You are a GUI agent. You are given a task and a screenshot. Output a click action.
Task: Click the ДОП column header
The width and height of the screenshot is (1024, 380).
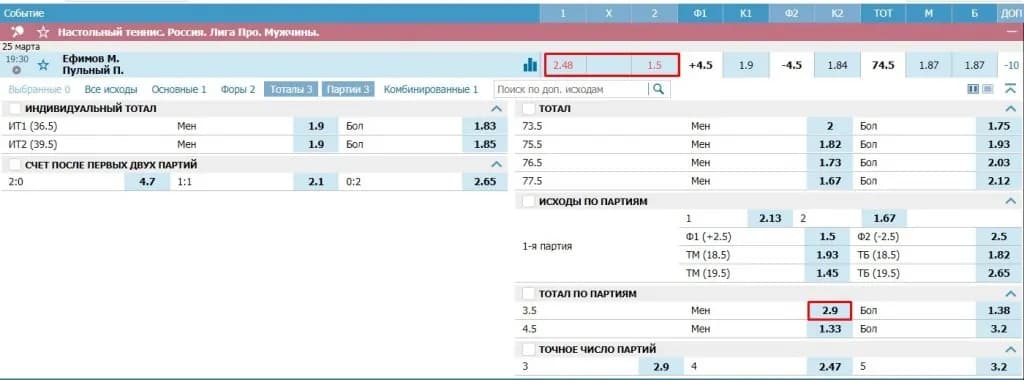click(1010, 13)
